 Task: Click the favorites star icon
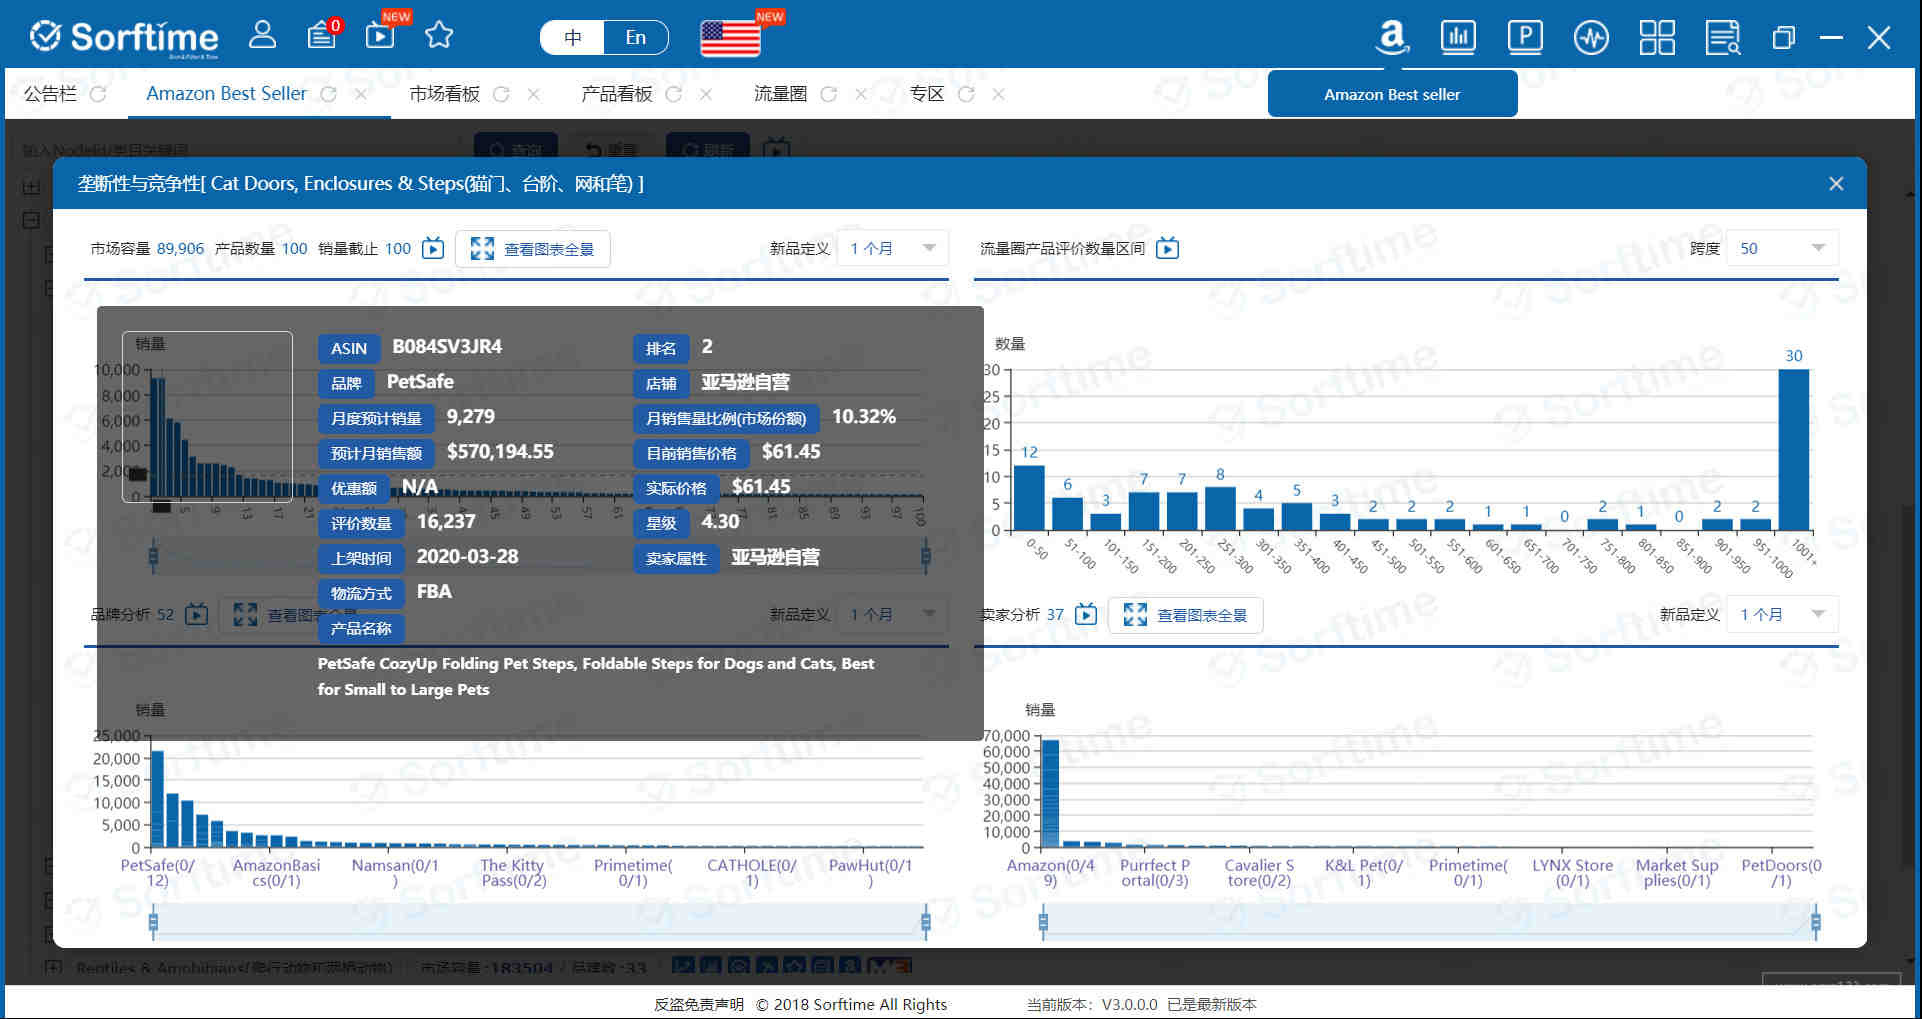pos(439,36)
